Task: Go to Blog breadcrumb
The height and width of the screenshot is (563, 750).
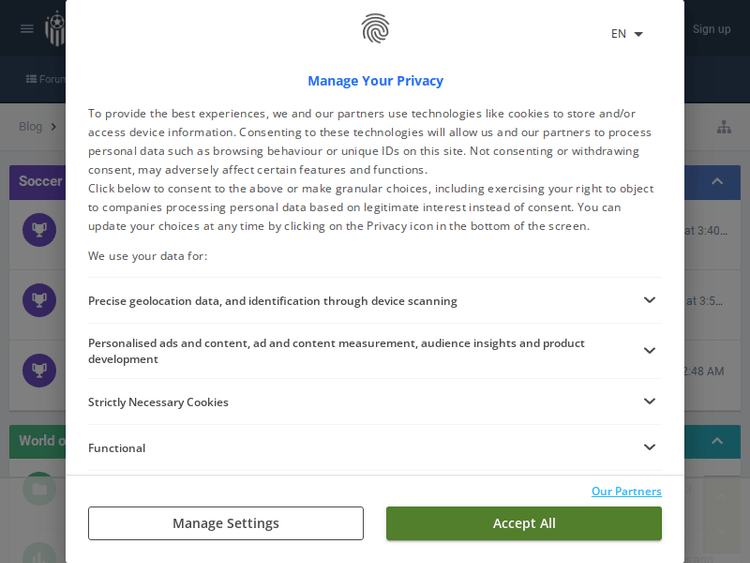Action: pyautogui.click(x=30, y=127)
